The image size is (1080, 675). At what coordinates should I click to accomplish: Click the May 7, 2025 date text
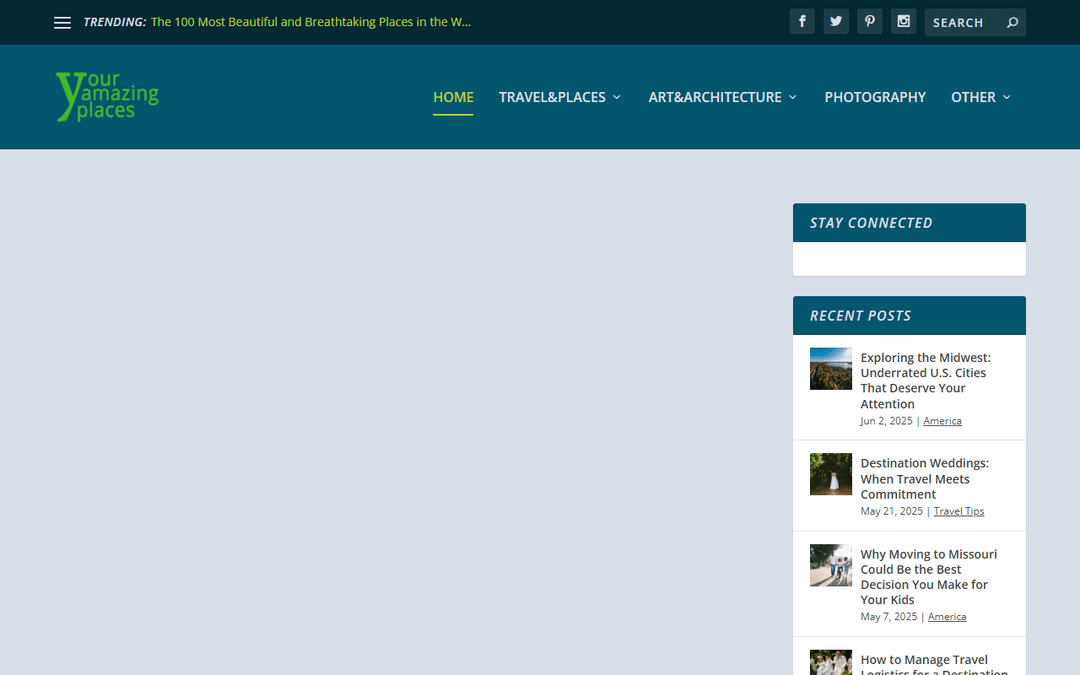(x=889, y=616)
